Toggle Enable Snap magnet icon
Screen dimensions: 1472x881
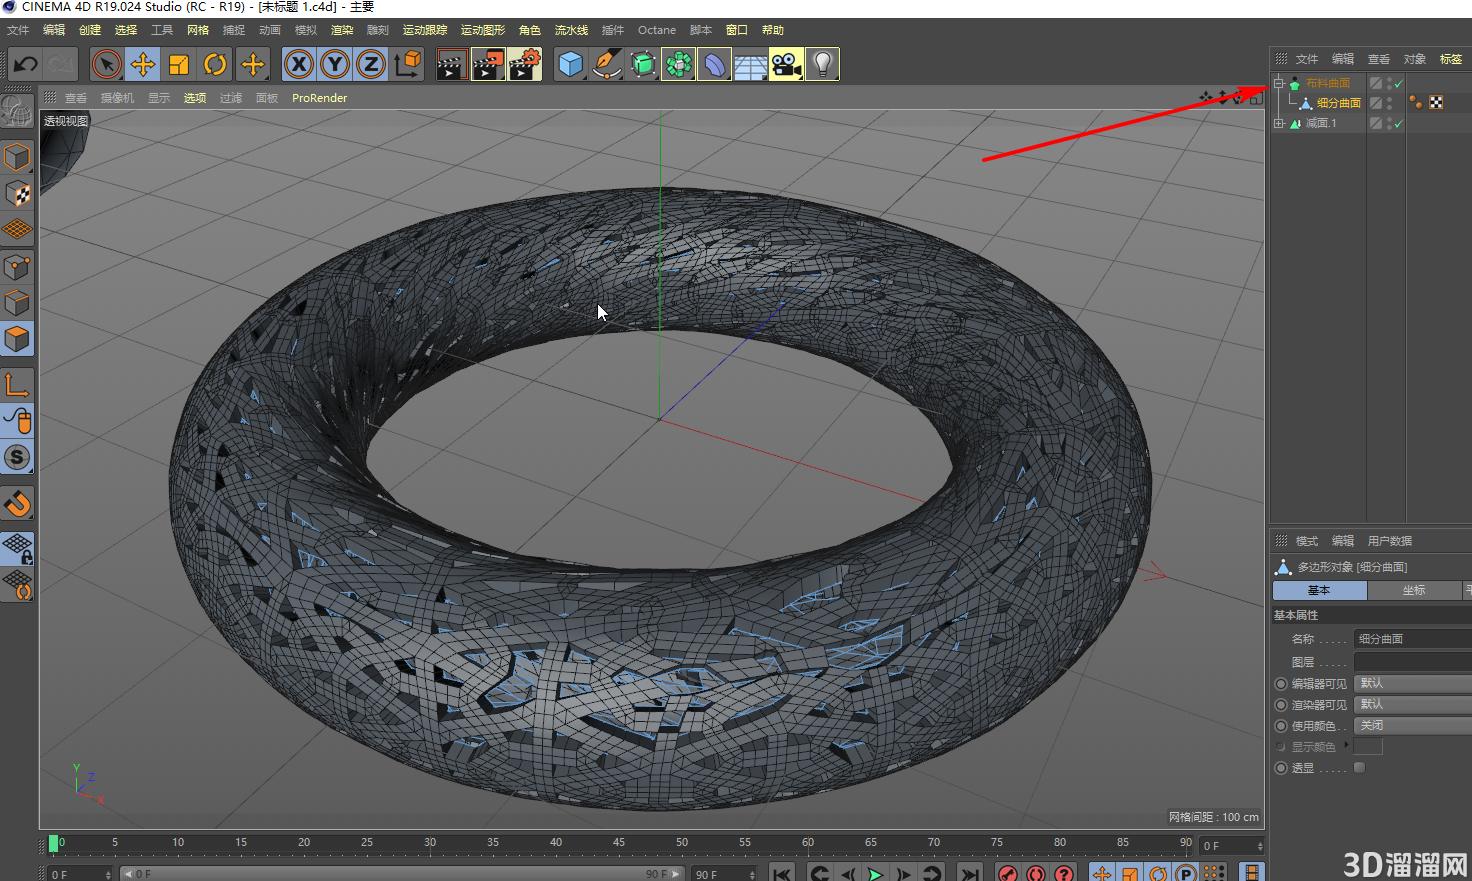[x=17, y=503]
